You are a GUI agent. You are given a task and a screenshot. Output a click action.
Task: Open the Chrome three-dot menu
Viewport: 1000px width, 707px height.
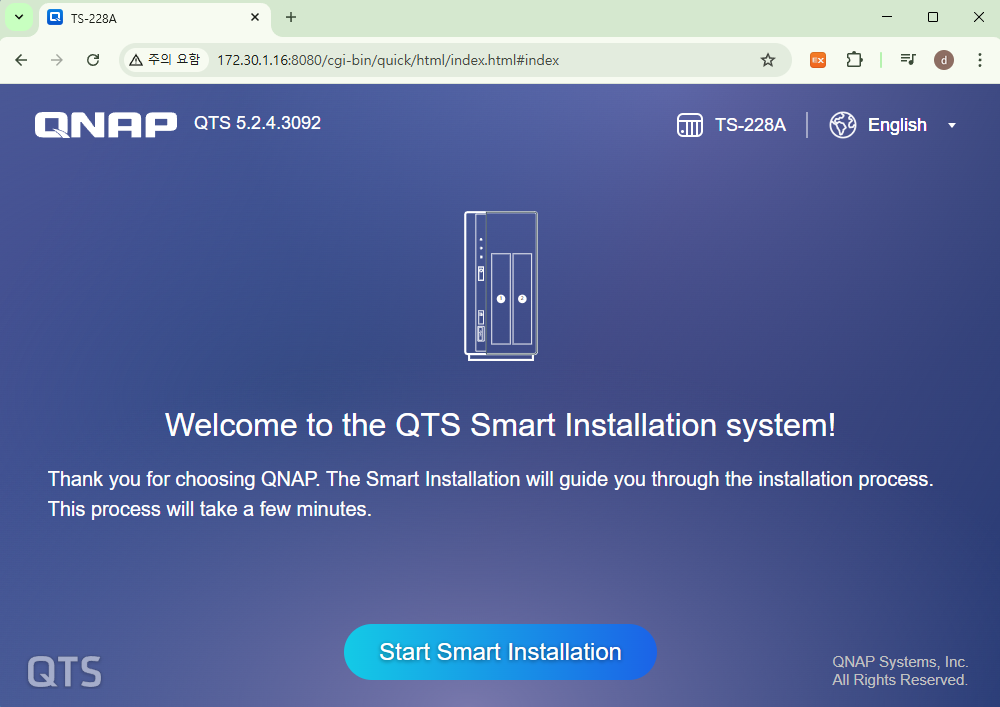point(980,60)
